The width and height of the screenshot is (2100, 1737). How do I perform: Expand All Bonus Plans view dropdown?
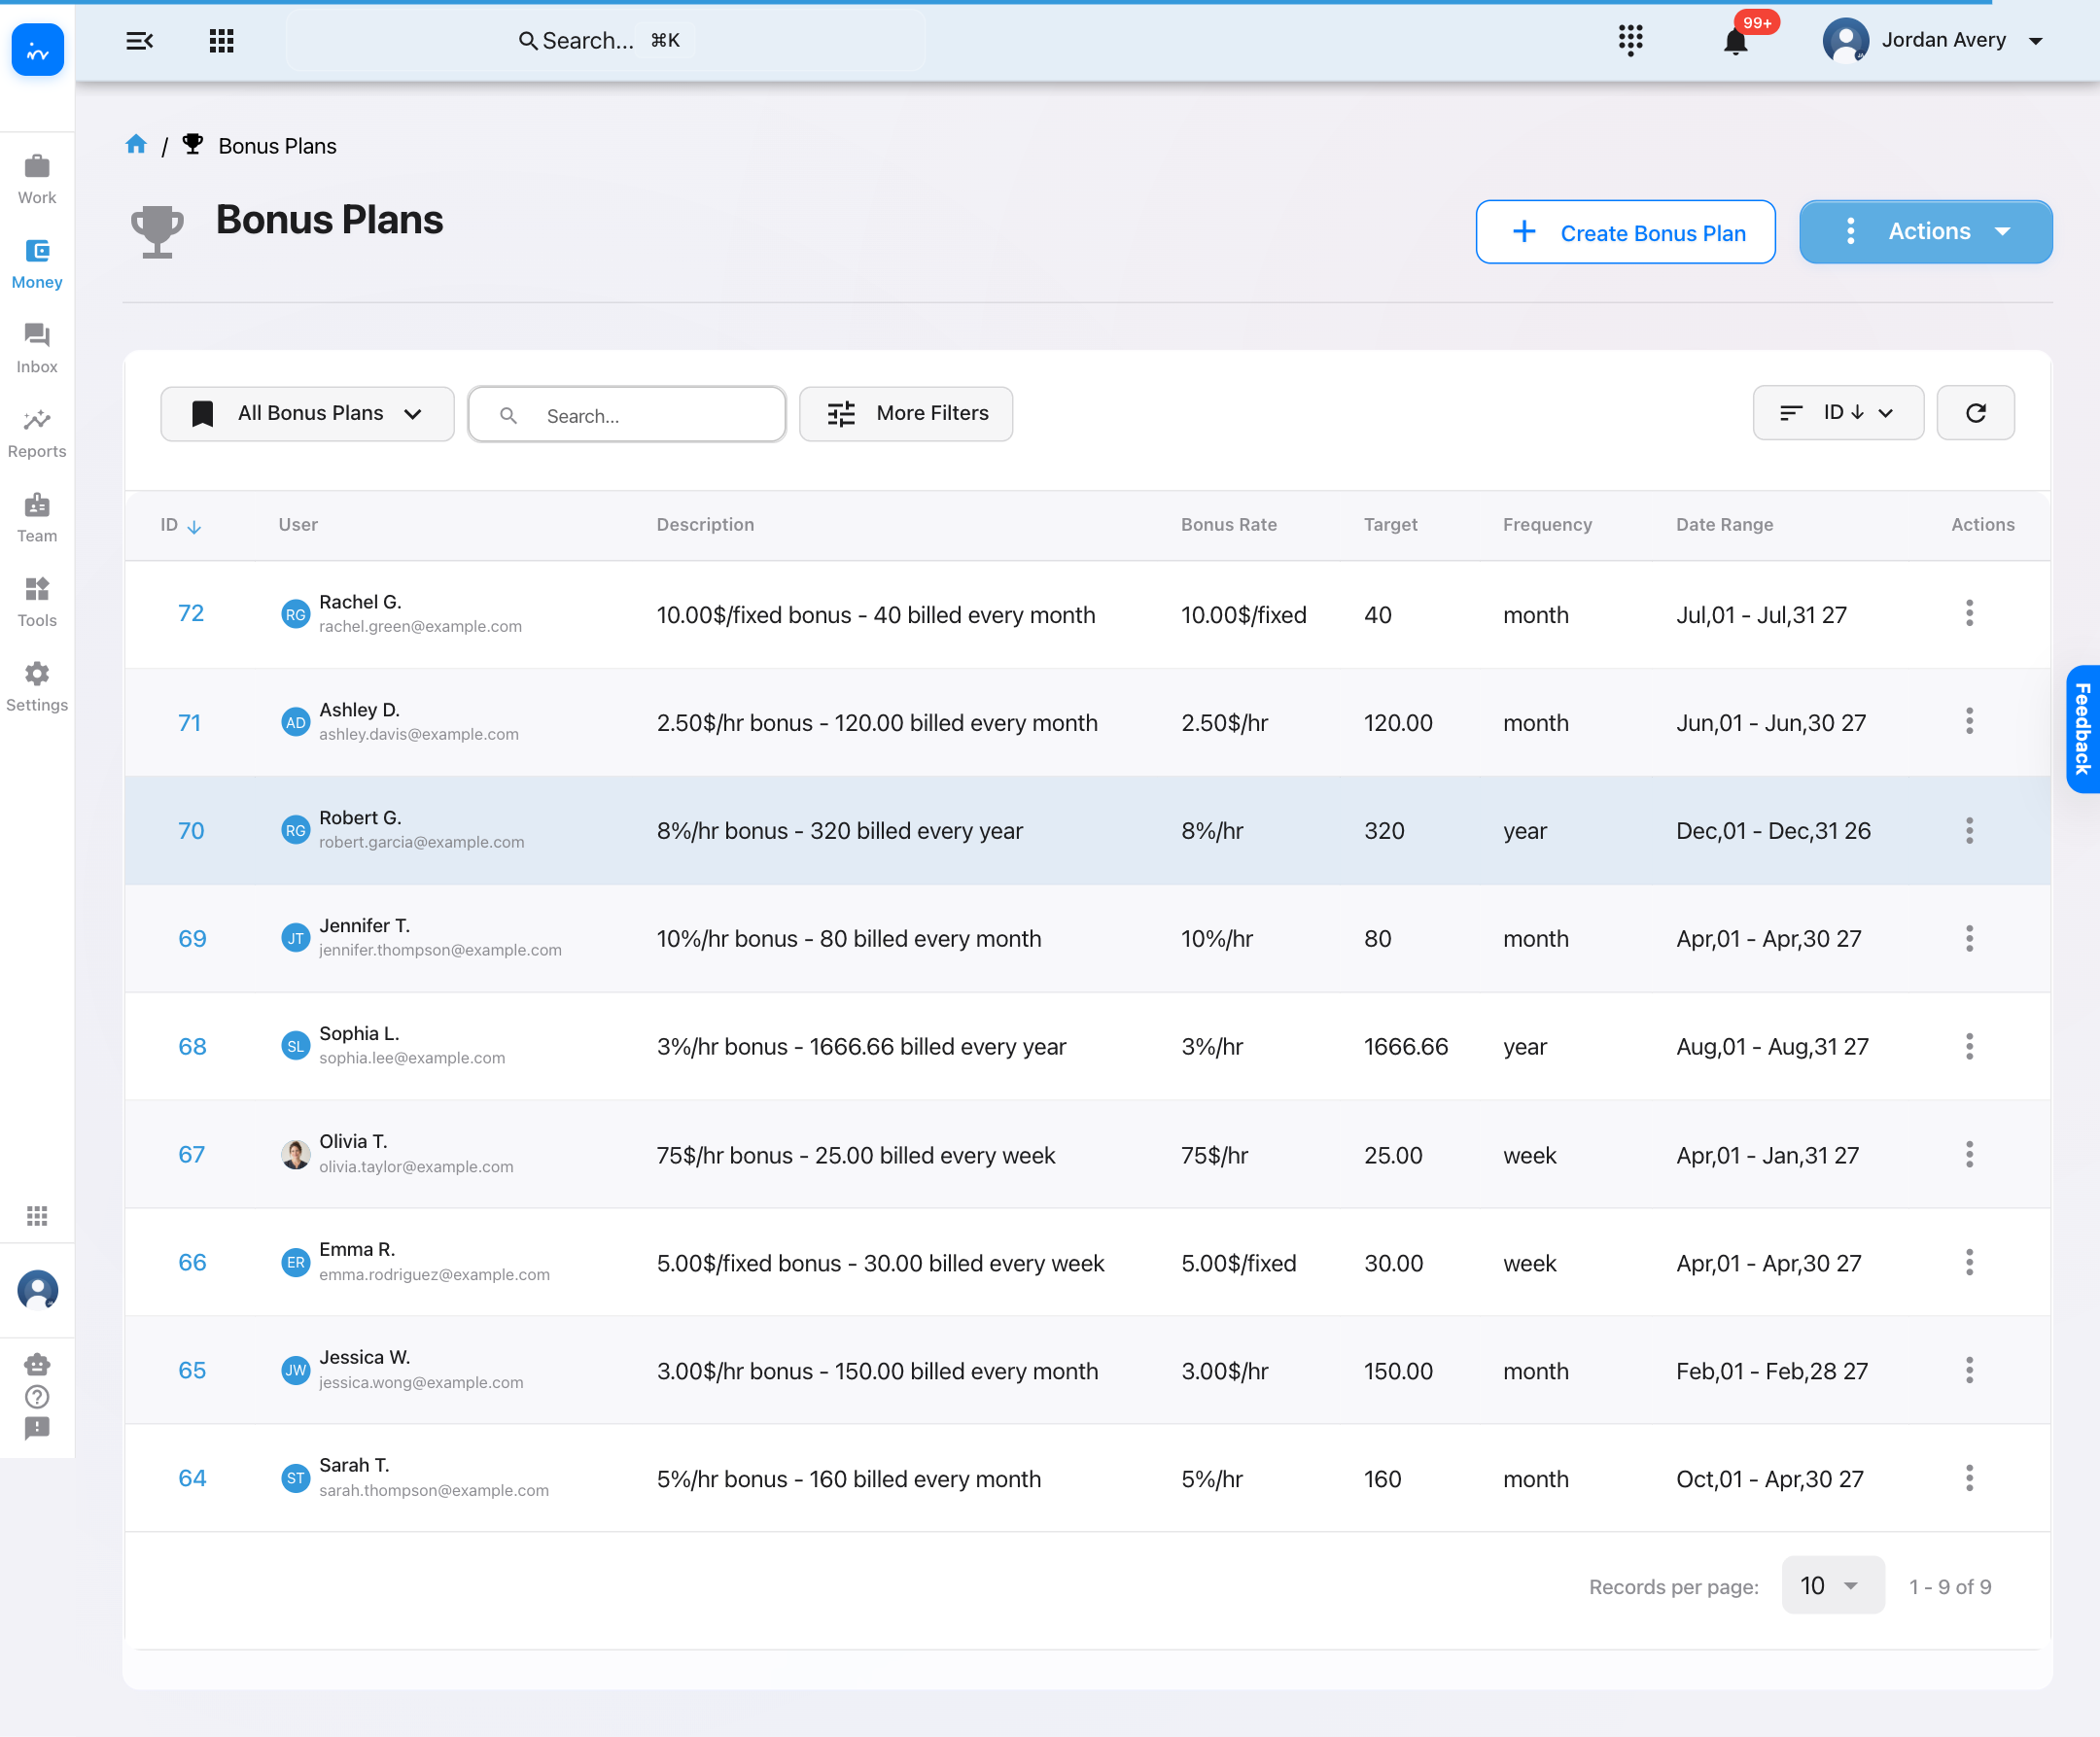pyautogui.click(x=307, y=413)
